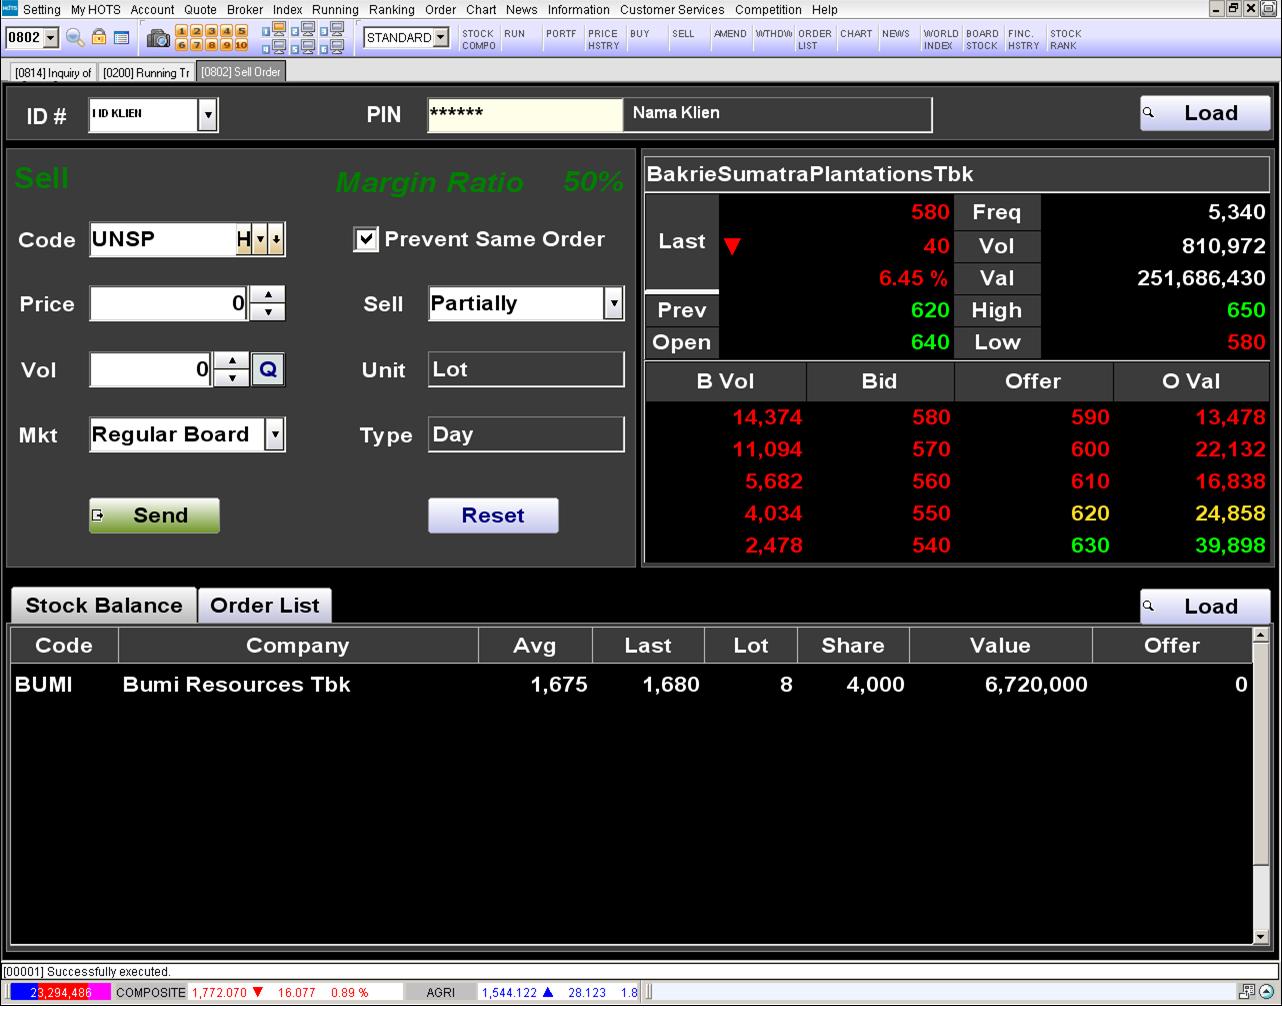Open STOCK COMPO toolbar shortcut
The image size is (1282, 1027).
[x=479, y=39]
